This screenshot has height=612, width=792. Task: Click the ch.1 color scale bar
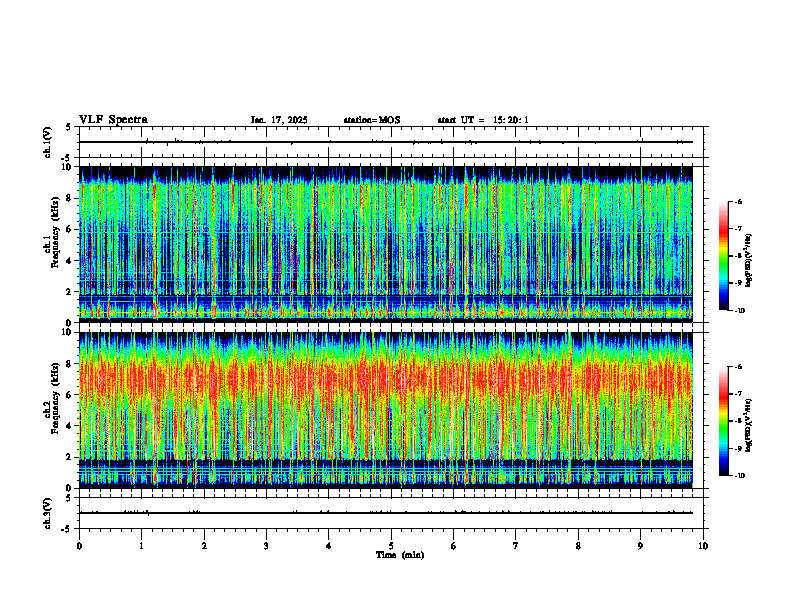[x=723, y=256]
